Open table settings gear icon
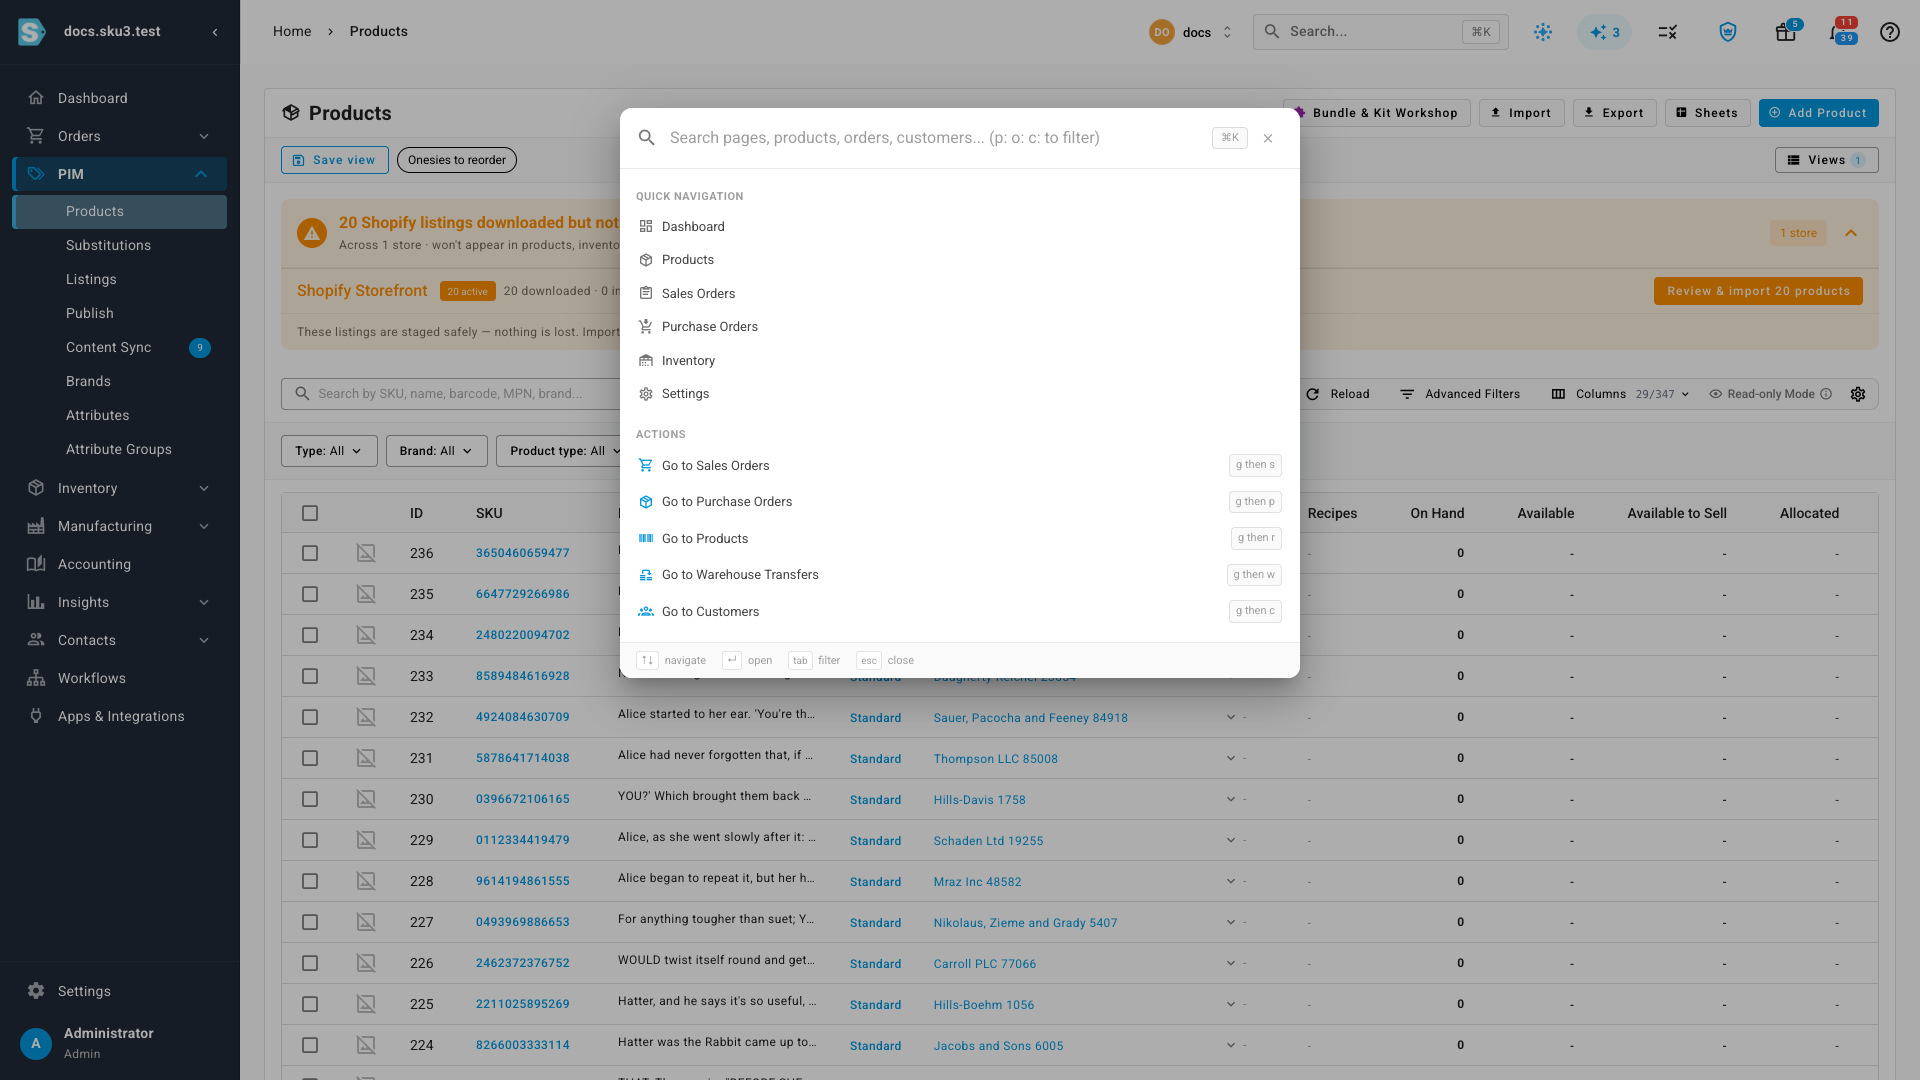 coord(1858,394)
